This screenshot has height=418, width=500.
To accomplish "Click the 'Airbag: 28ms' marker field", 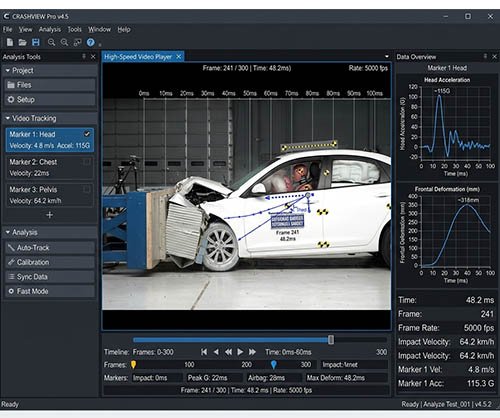I will point(274,378).
